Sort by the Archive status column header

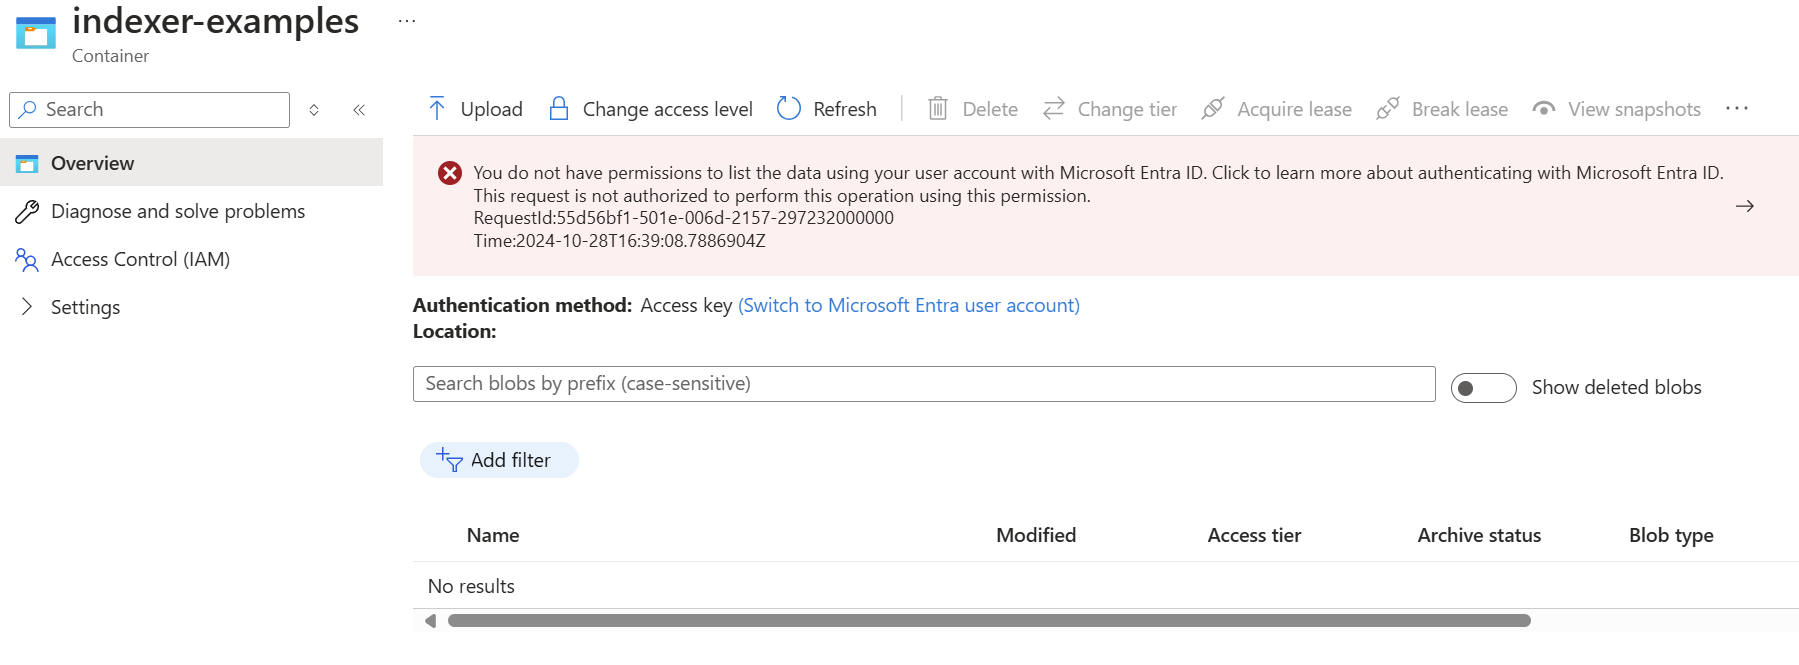1479,535
